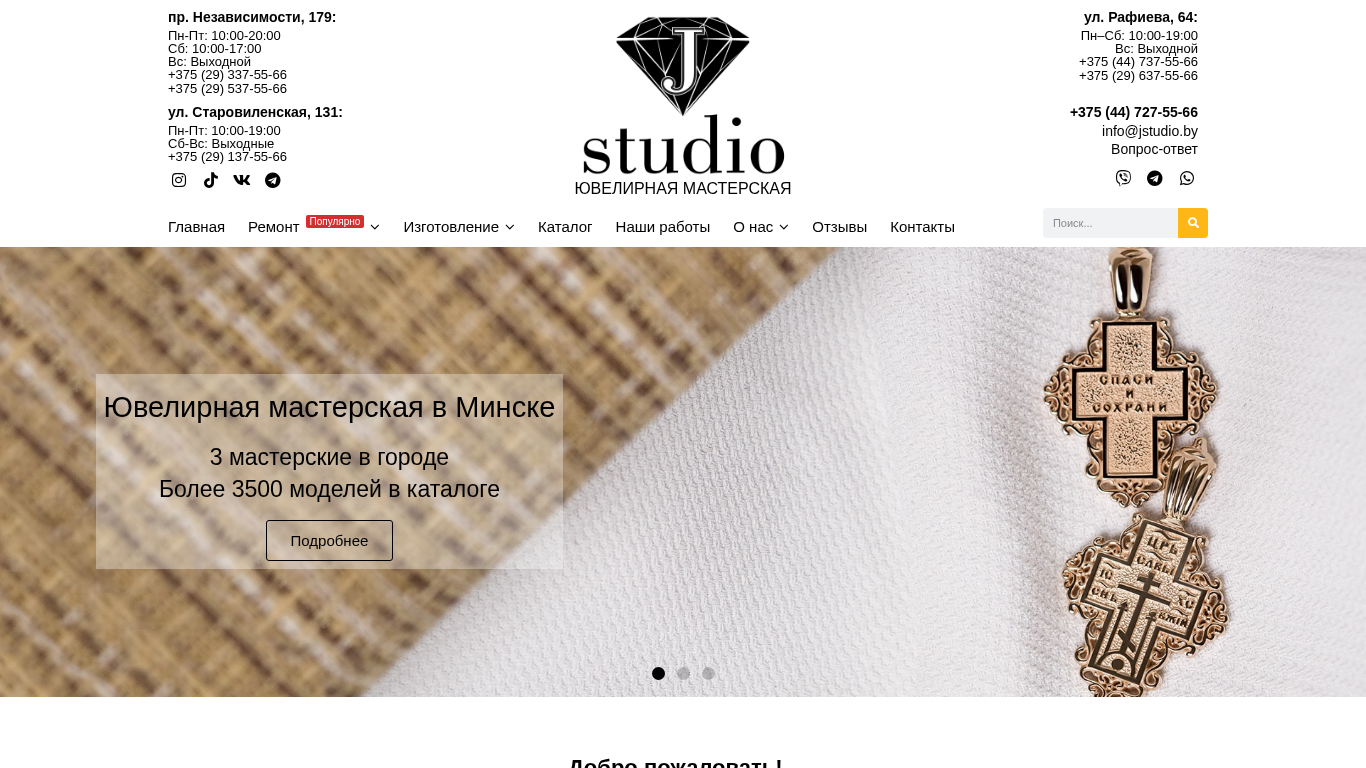Open the left Telegram channel icon

(x=273, y=180)
